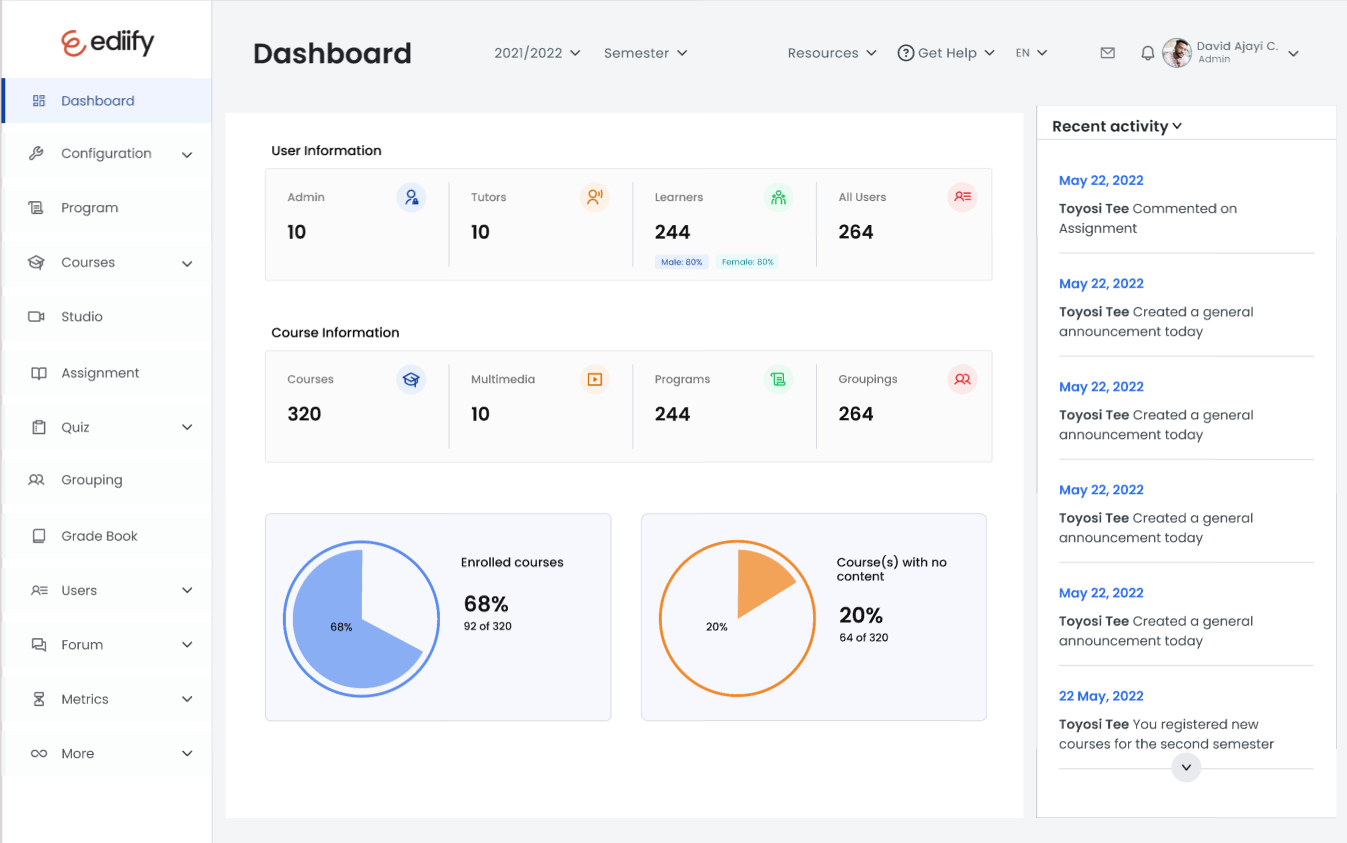Click the Enrolled courses 68% pie chart
1347x843 pixels.
tap(361, 619)
